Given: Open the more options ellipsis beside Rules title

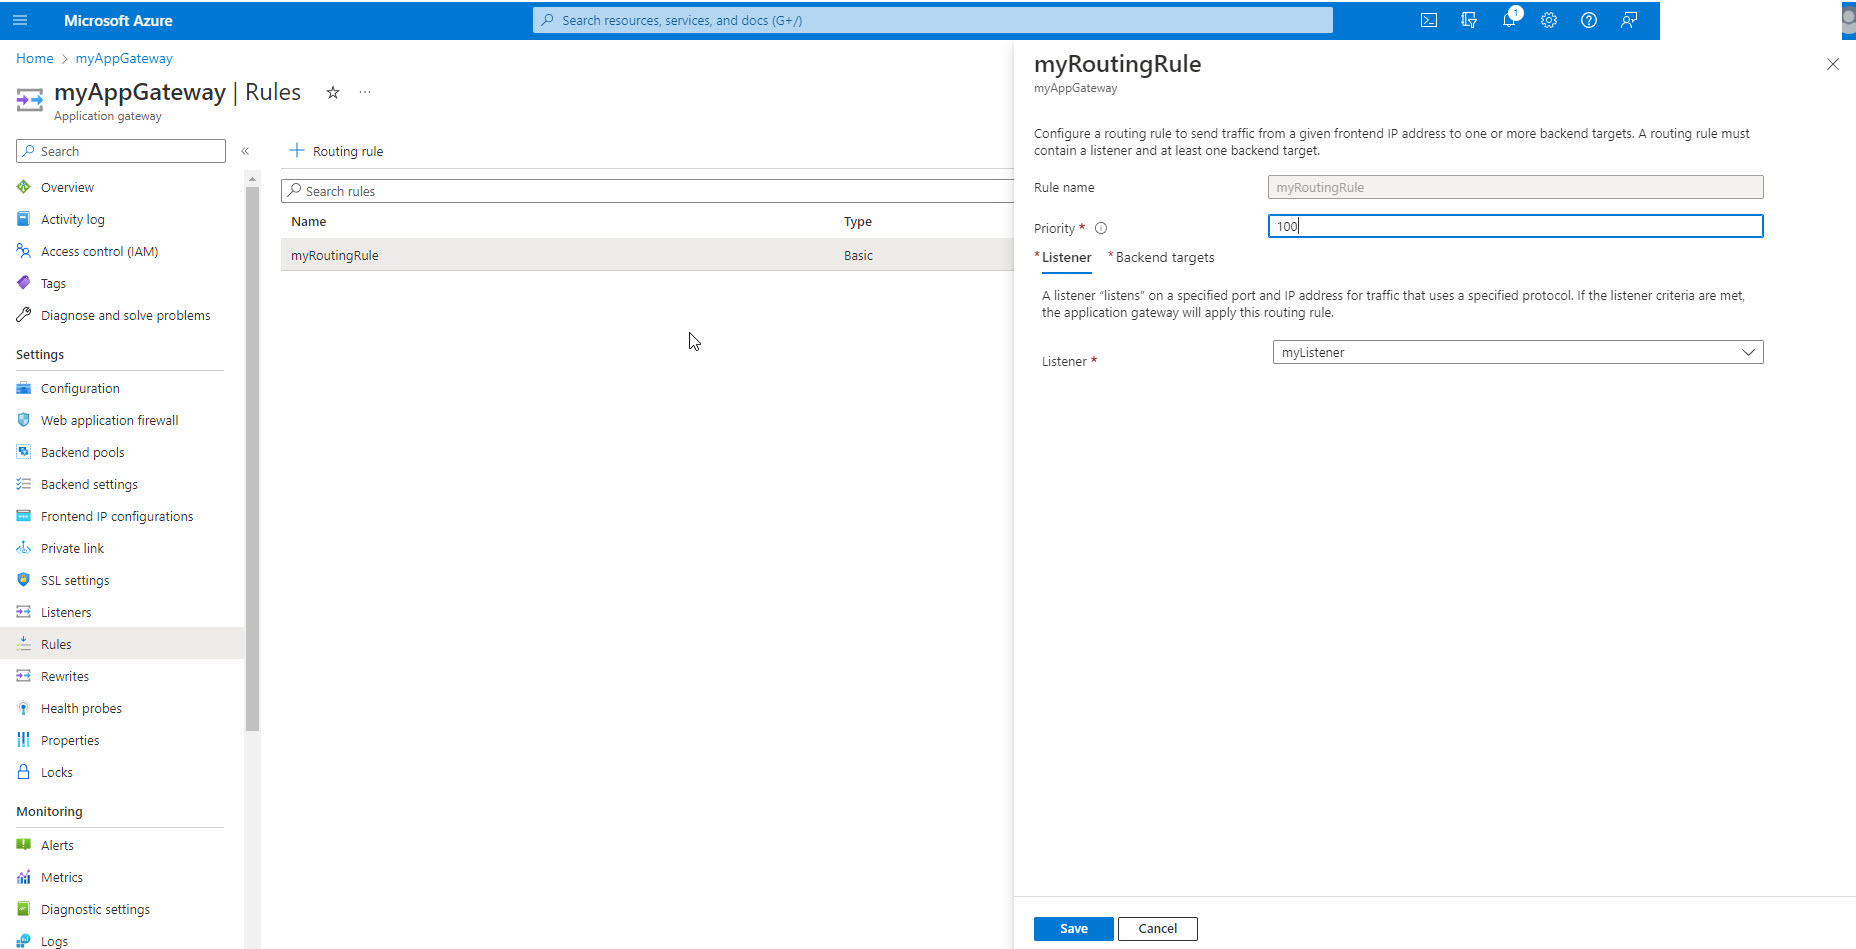Looking at the screenshot, I should [365, 92].
